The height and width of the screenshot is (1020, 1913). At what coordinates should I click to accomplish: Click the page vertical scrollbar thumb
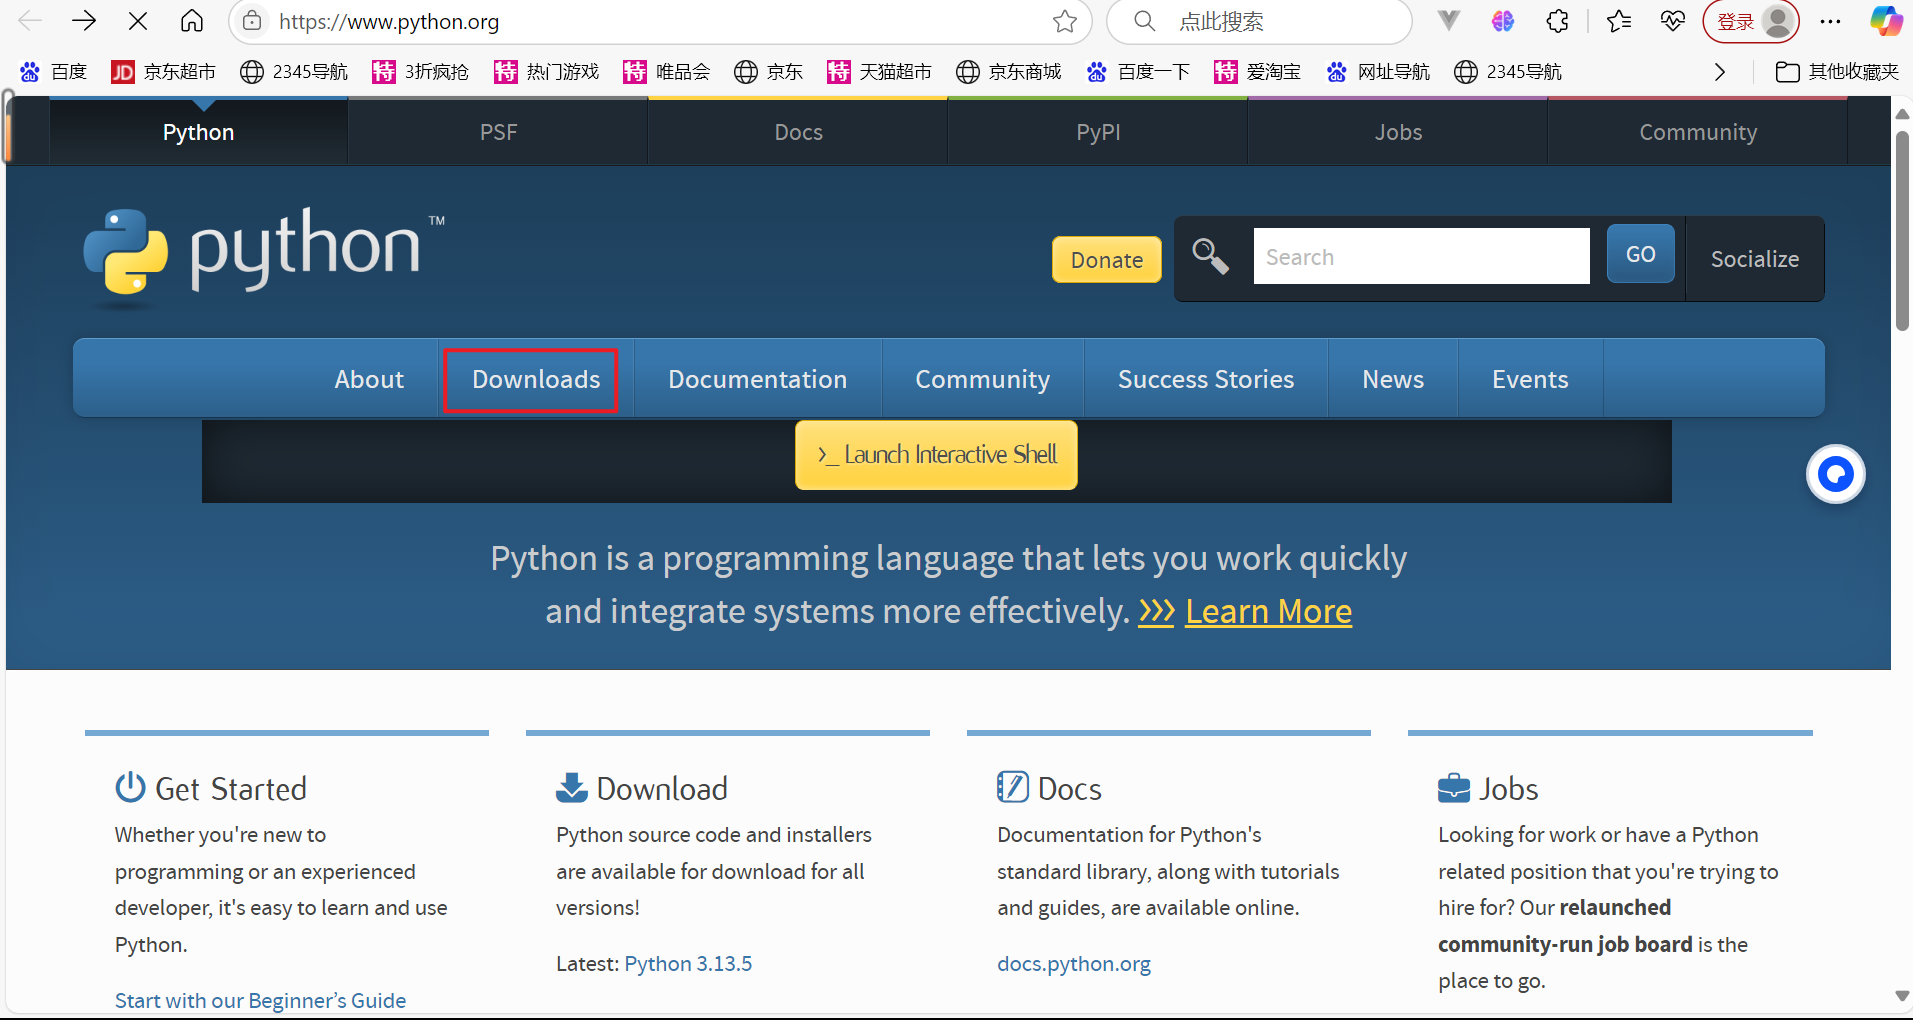point(1902,231)
